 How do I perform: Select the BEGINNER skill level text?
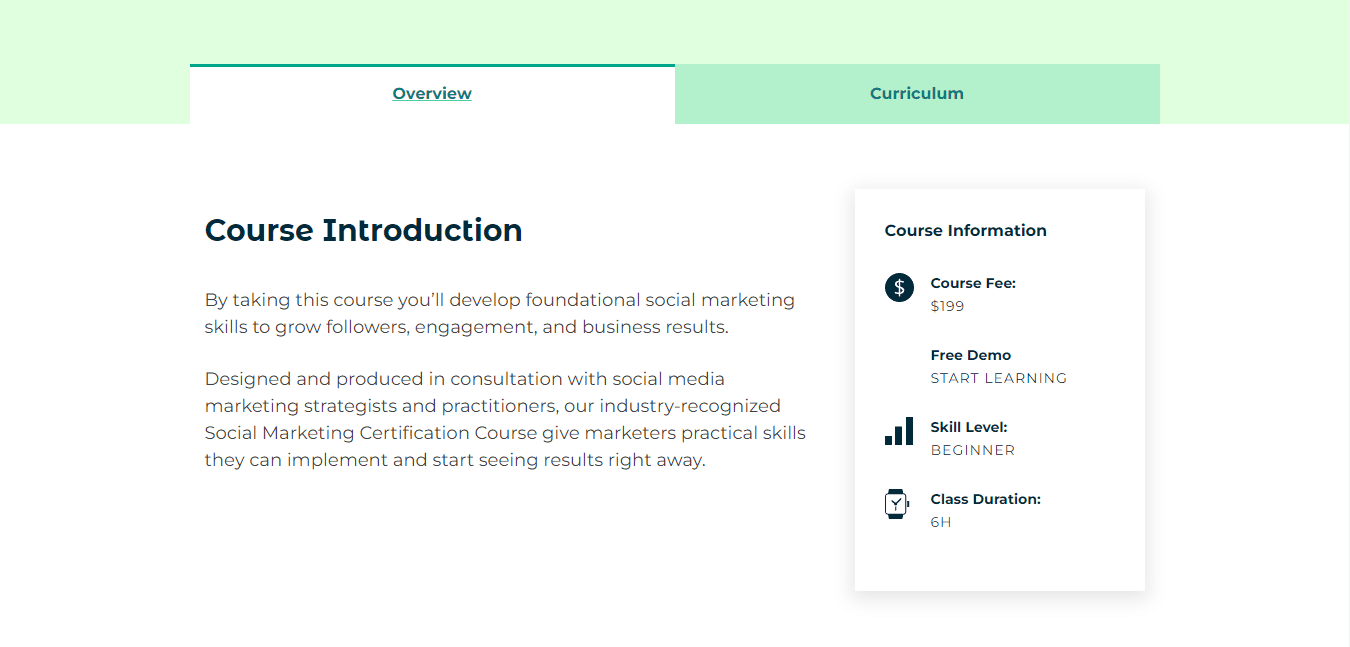pyautogui.click(x=973, y=450)
